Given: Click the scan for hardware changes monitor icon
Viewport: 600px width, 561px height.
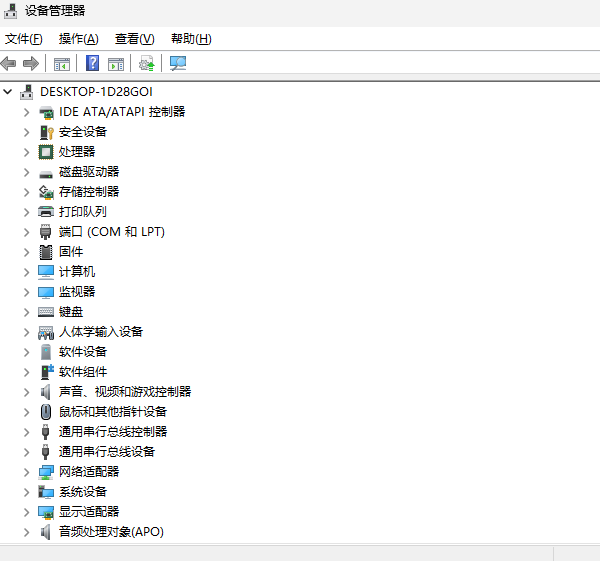Looking at the screenshot, I should click(x=178, y=64).
